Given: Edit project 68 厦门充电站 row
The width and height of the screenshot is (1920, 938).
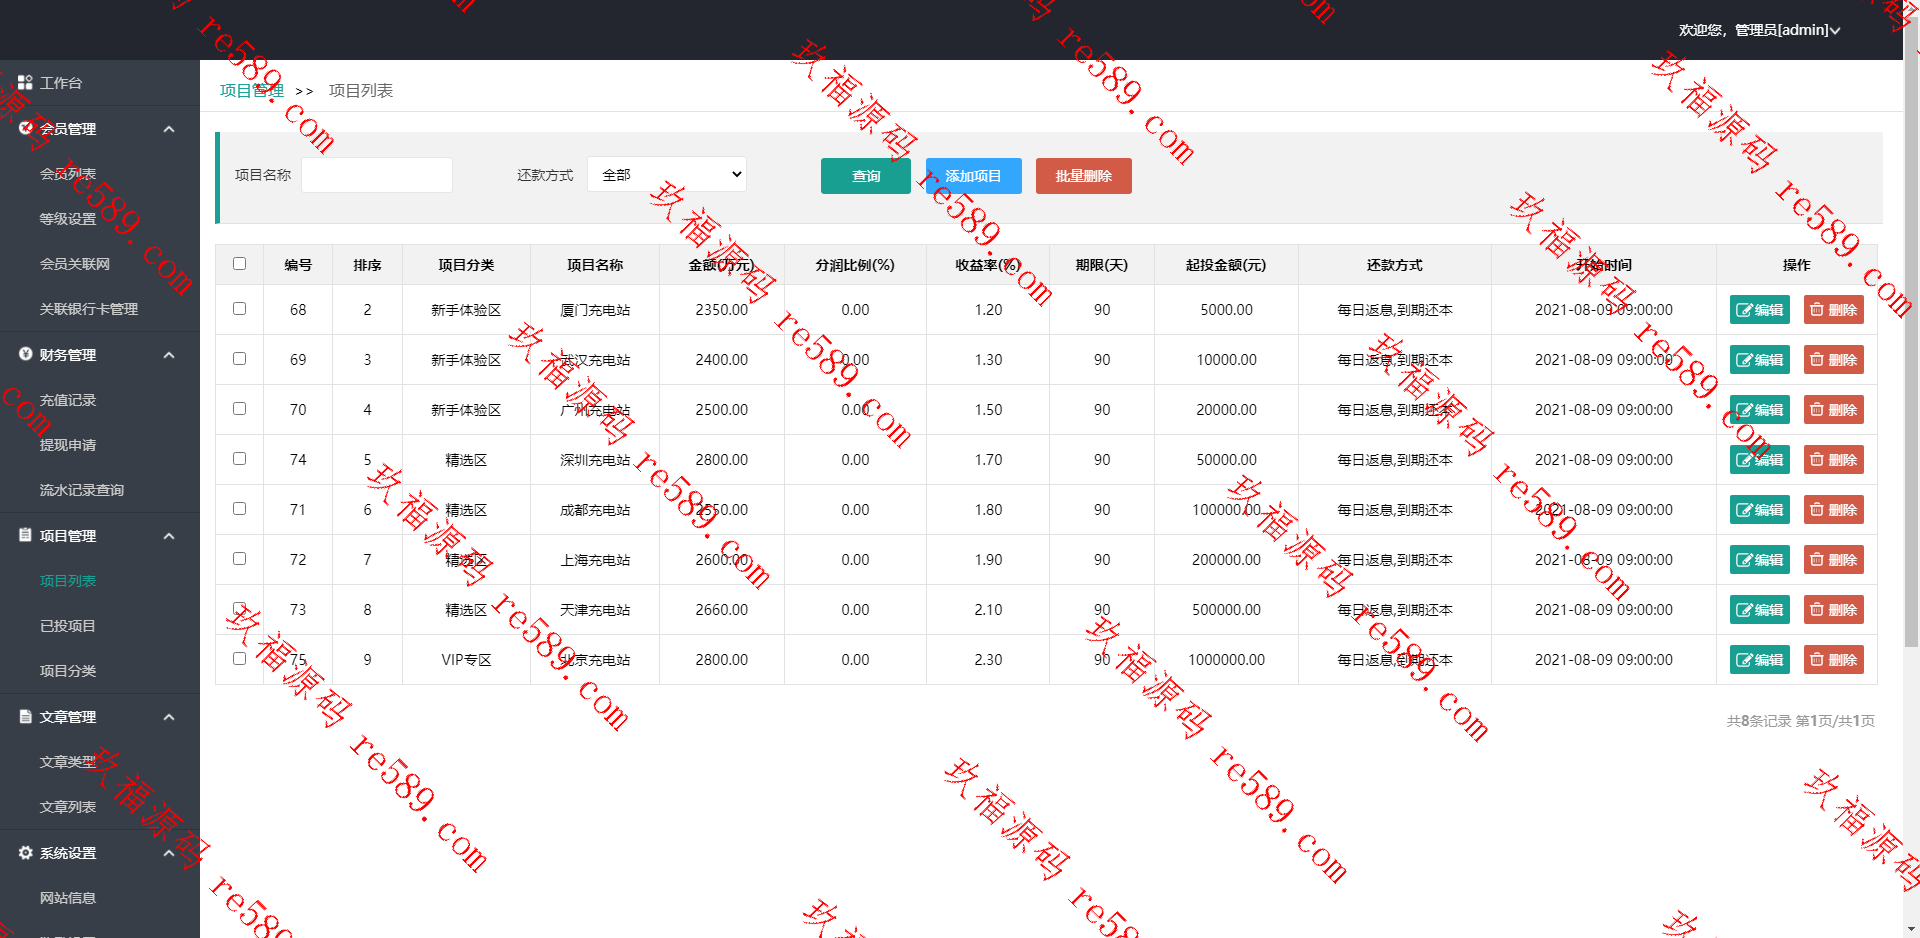Looking at the screenshot, I should coord(1759,310).
